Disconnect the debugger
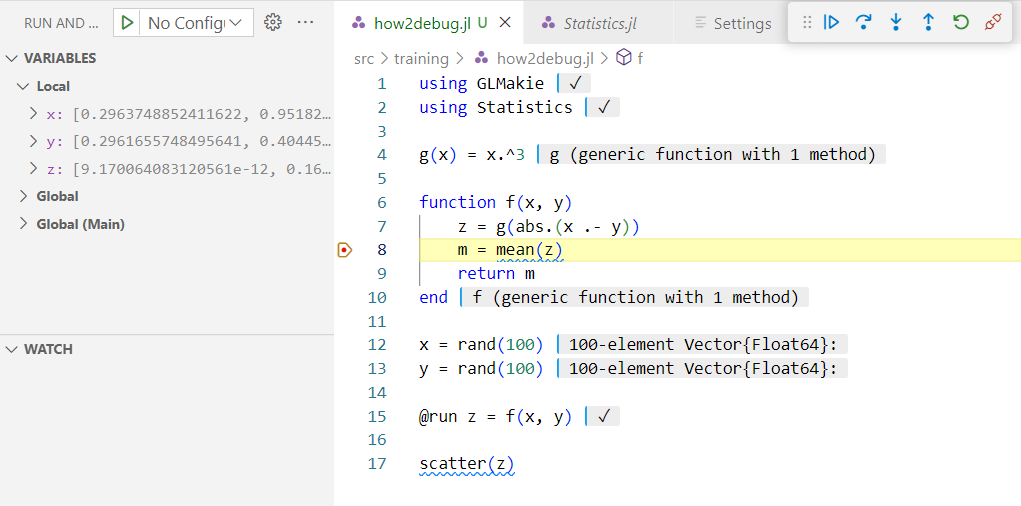 point(992,22)
